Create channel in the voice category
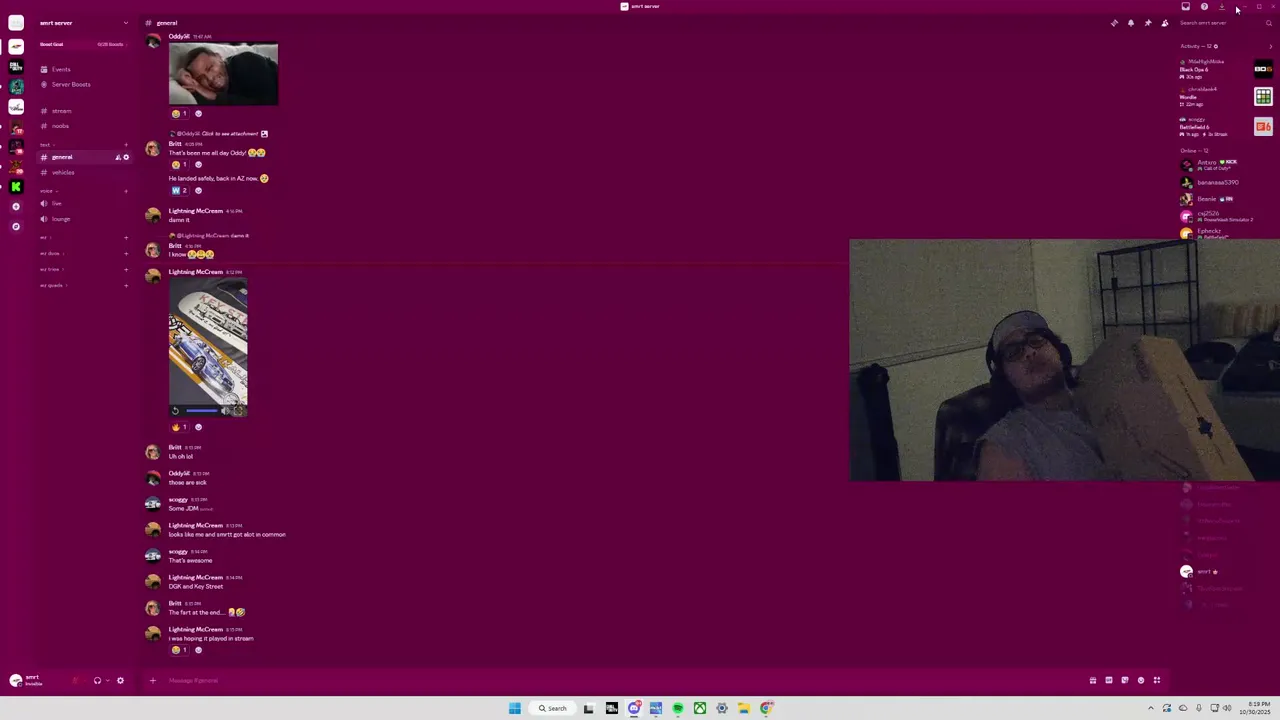Viewport: 1280px width, 720px height. (x=126, y=191)
